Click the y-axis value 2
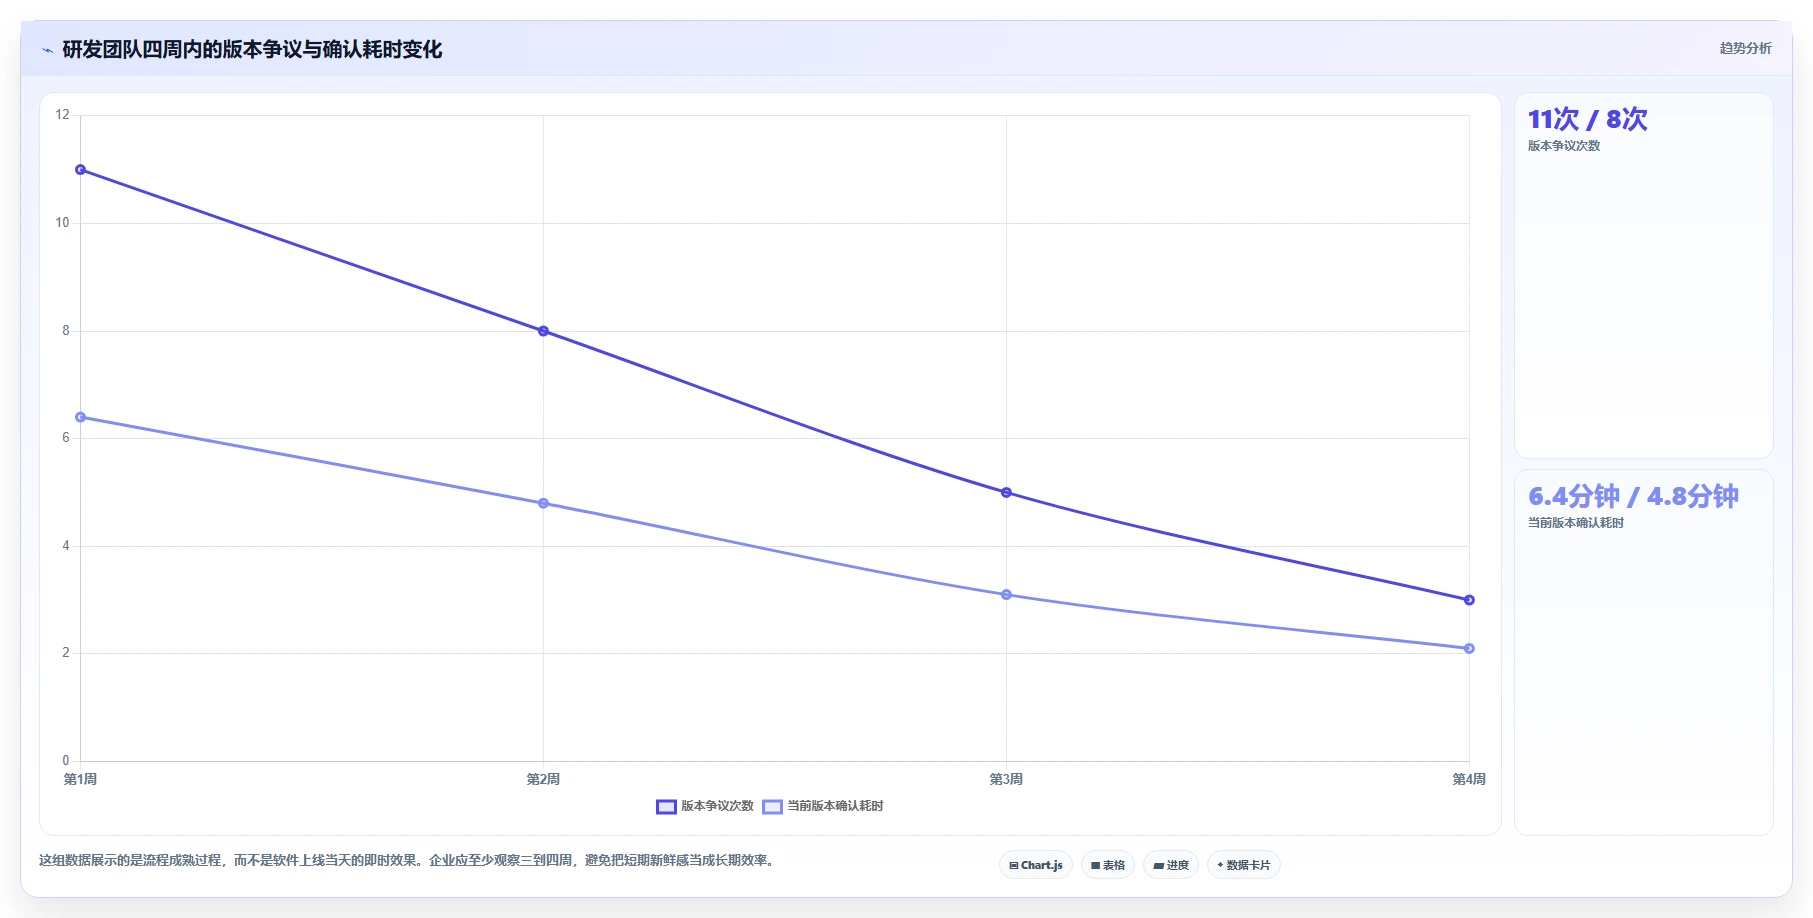1813x918 pixels. pos(66,653)
